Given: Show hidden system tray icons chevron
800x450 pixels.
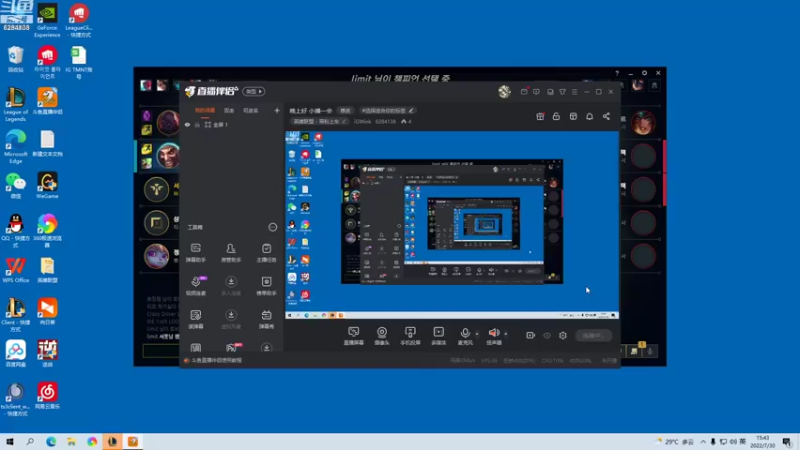Looking at the screenshot, I should (703, 442).
